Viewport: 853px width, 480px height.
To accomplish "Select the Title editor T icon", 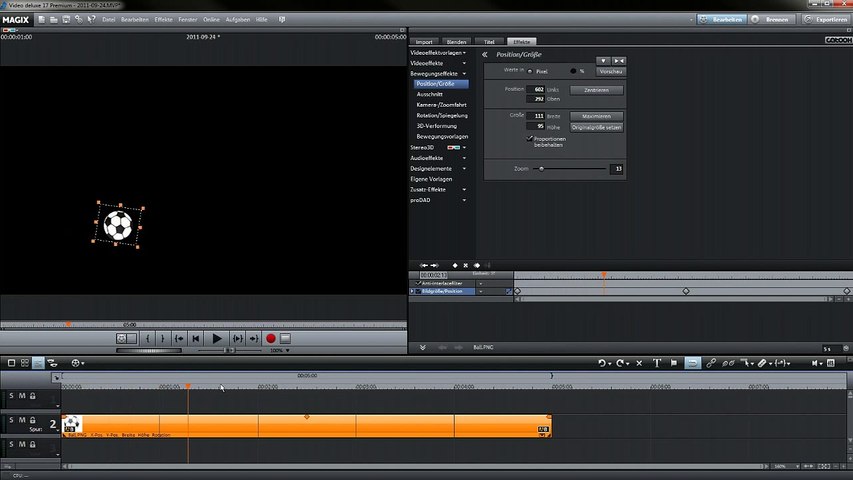I will [x=656, y=363].
